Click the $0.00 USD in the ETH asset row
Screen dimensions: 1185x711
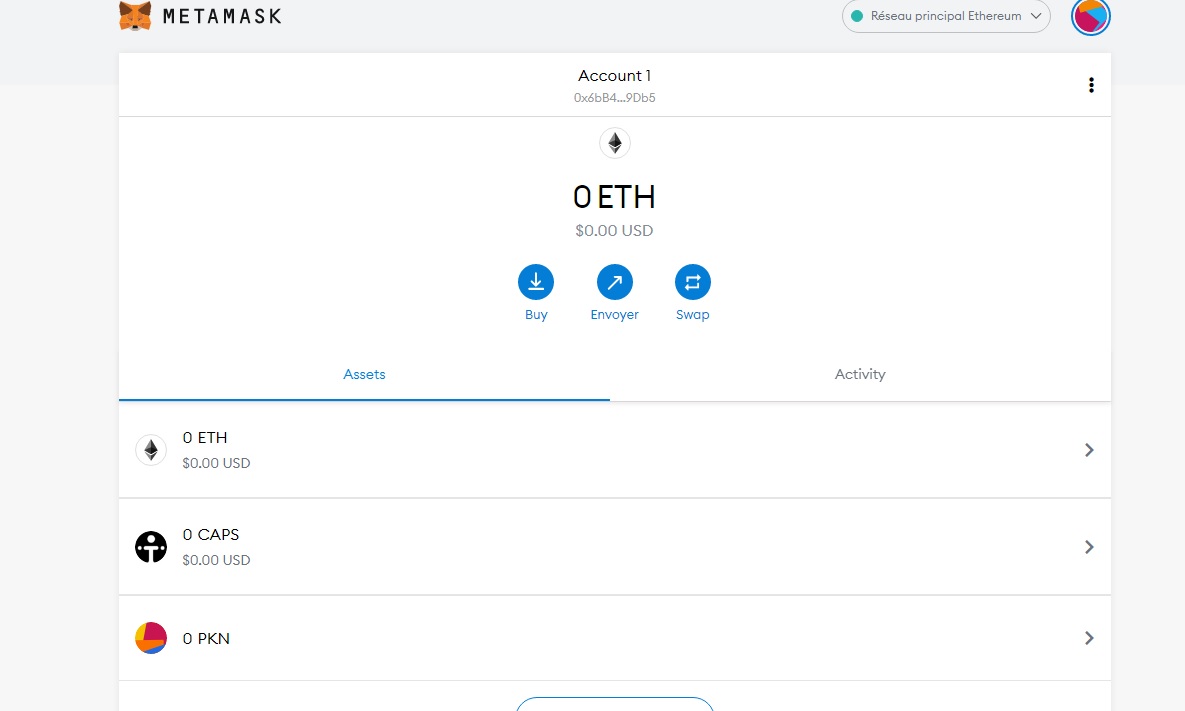pyautogui.click(x=216, y=463)
